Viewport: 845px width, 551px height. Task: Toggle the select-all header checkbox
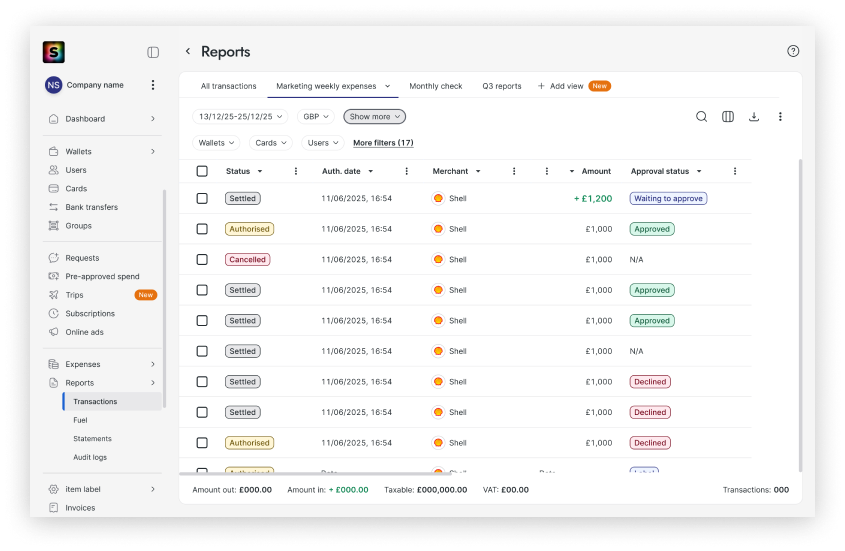tap(202, 171)
